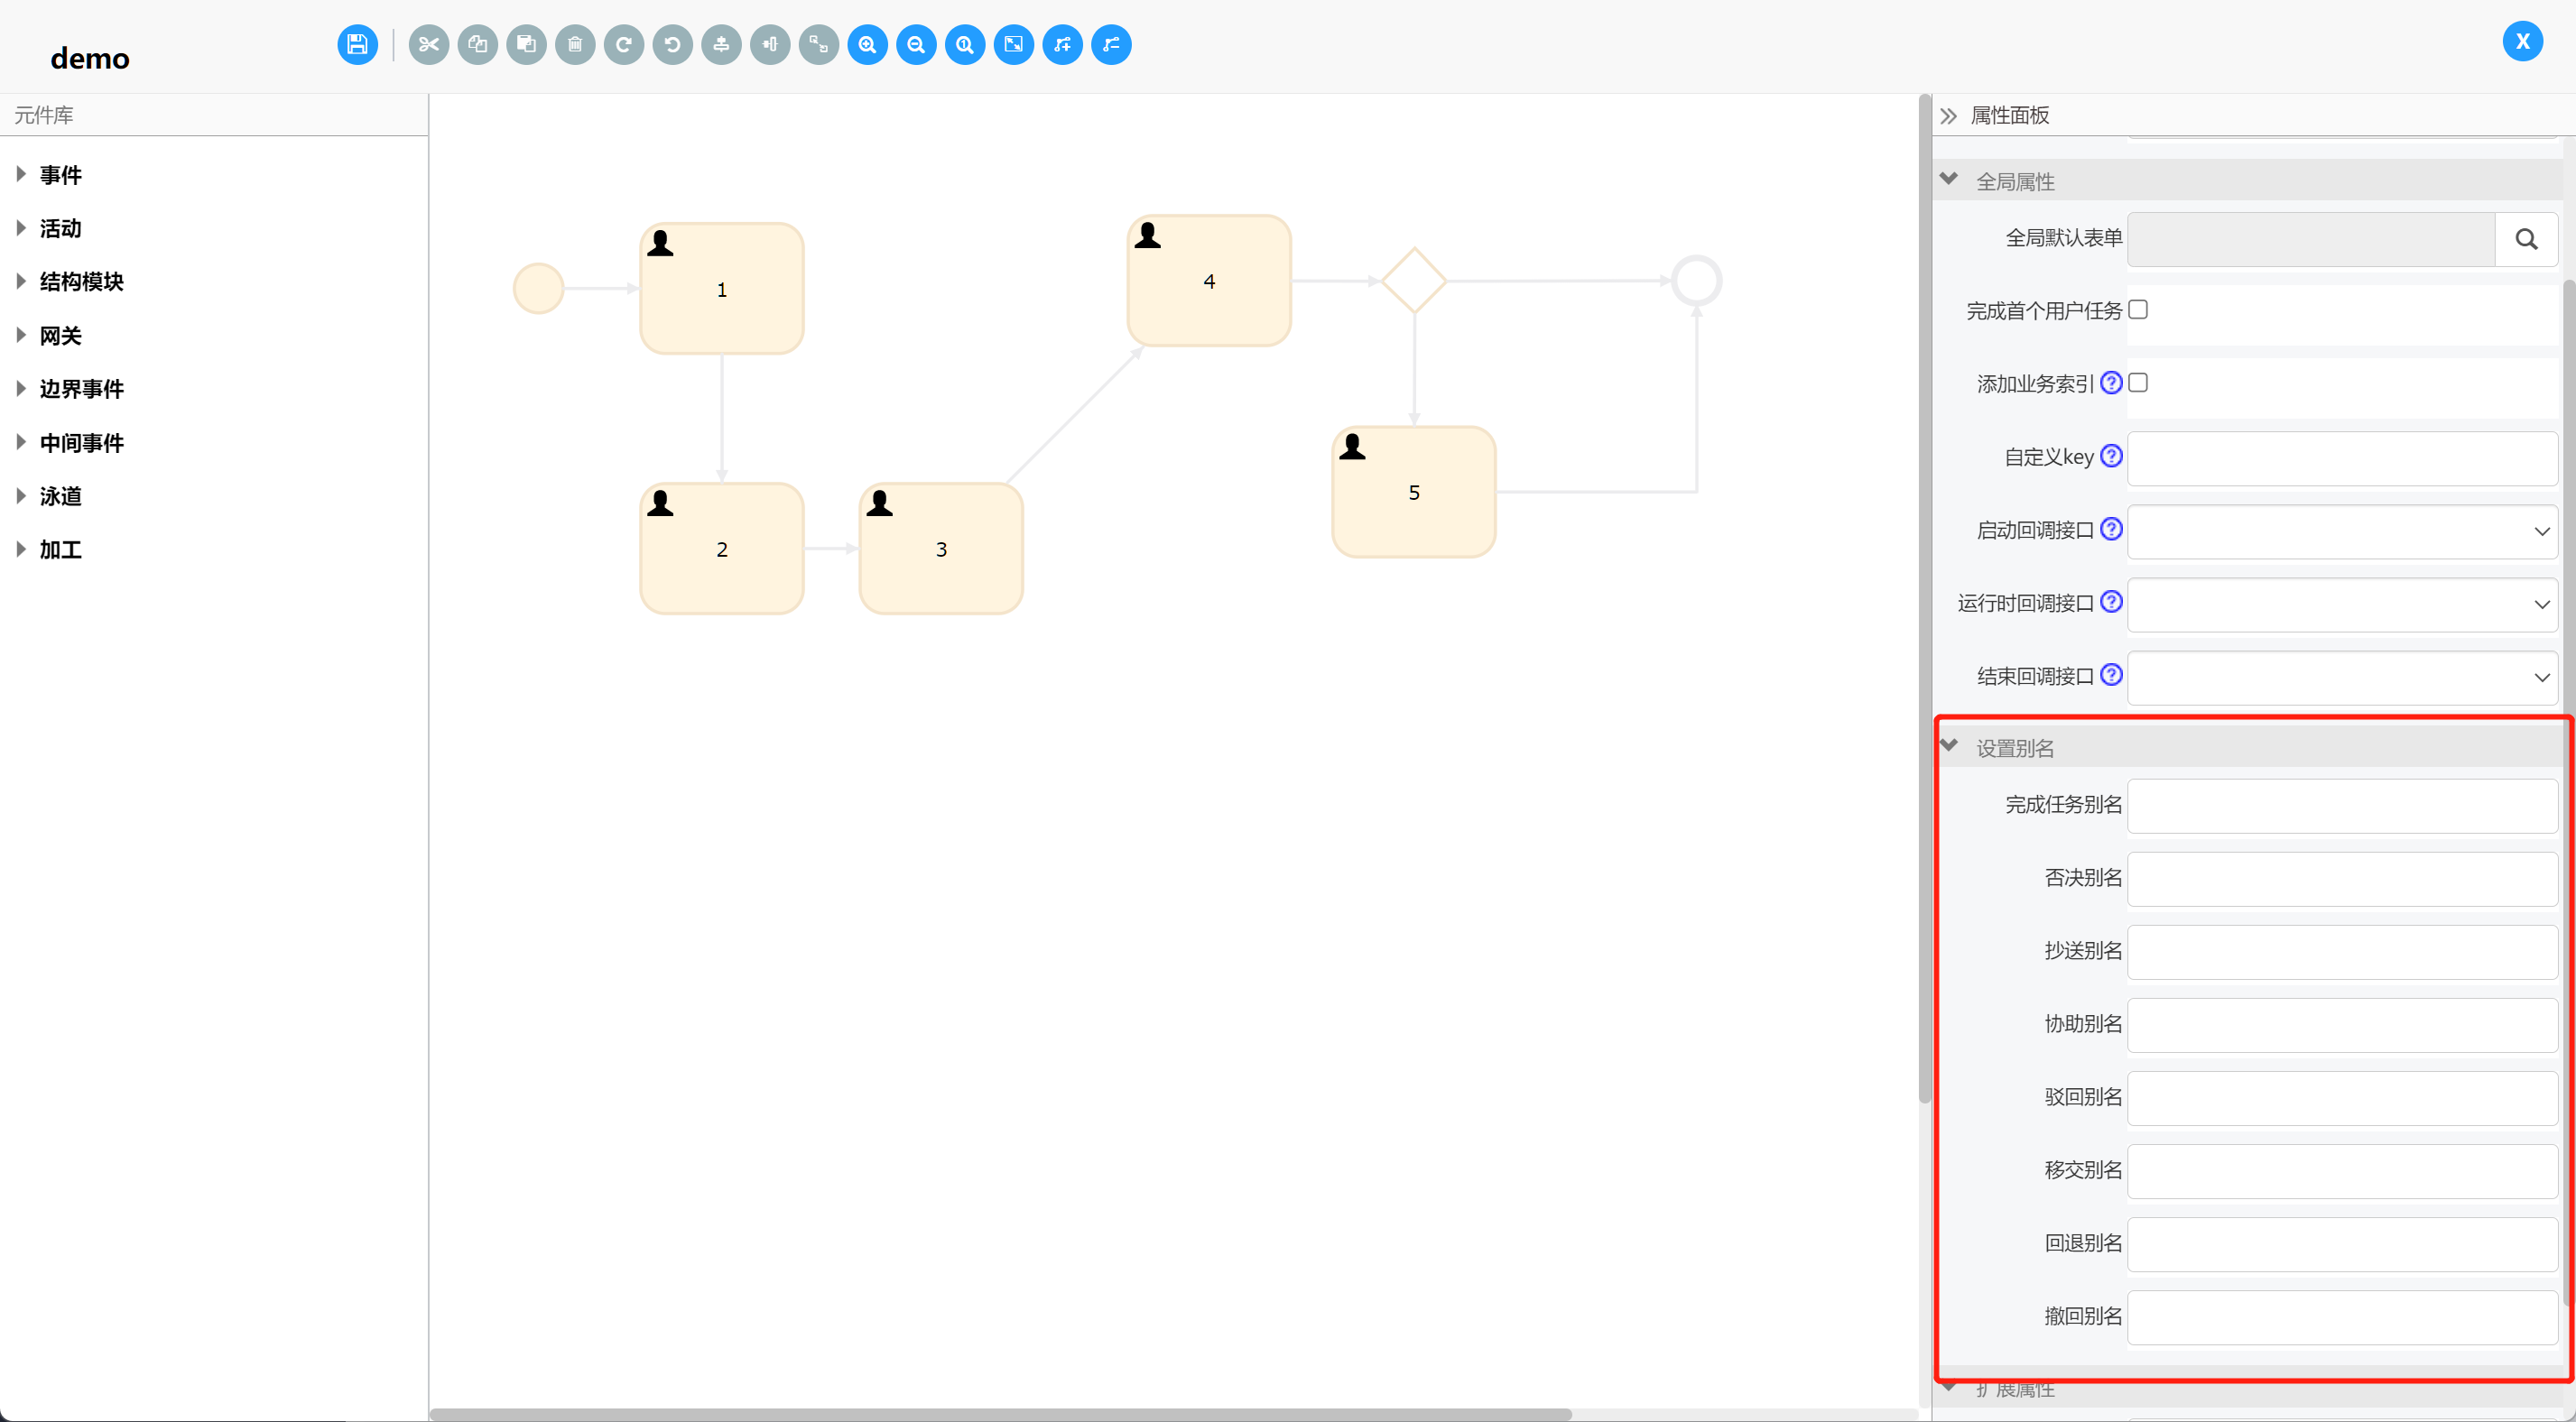Viewport: 2576px width, 1422px height.
Task: Expand the 活动 palette group
Action: click(60, 229)
